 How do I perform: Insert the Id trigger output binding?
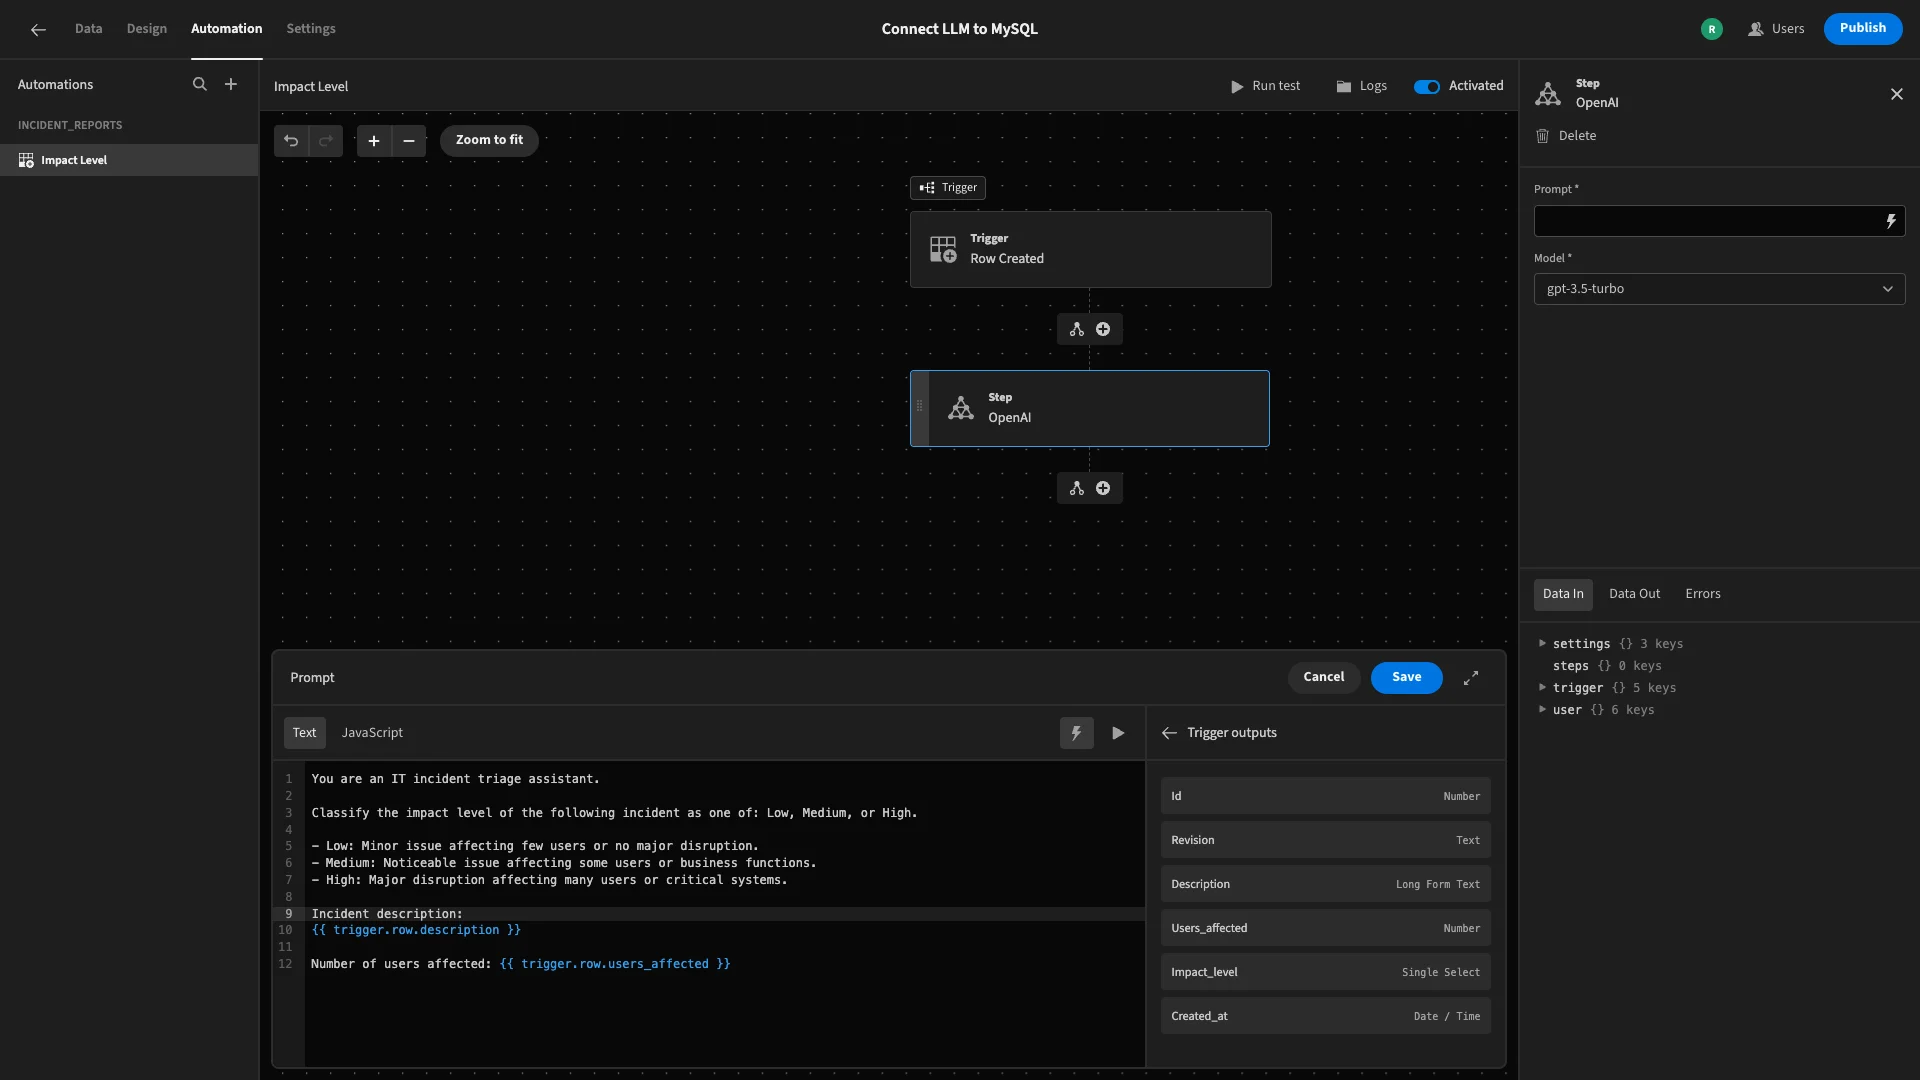1325,796
